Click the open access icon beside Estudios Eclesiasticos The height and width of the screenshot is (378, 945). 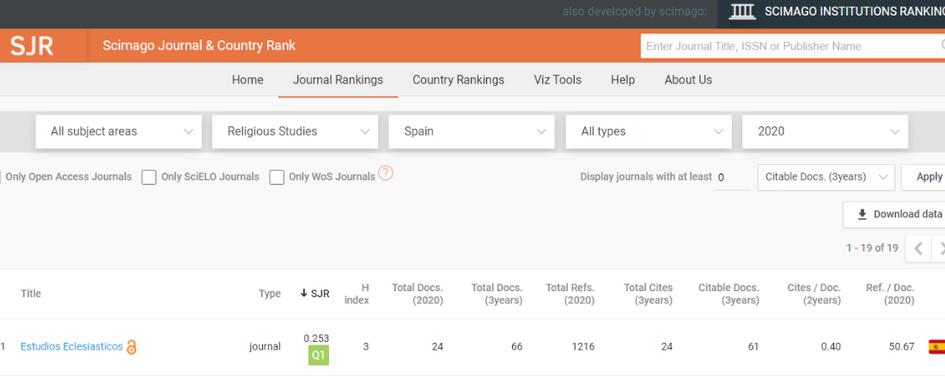coord(131,347)
